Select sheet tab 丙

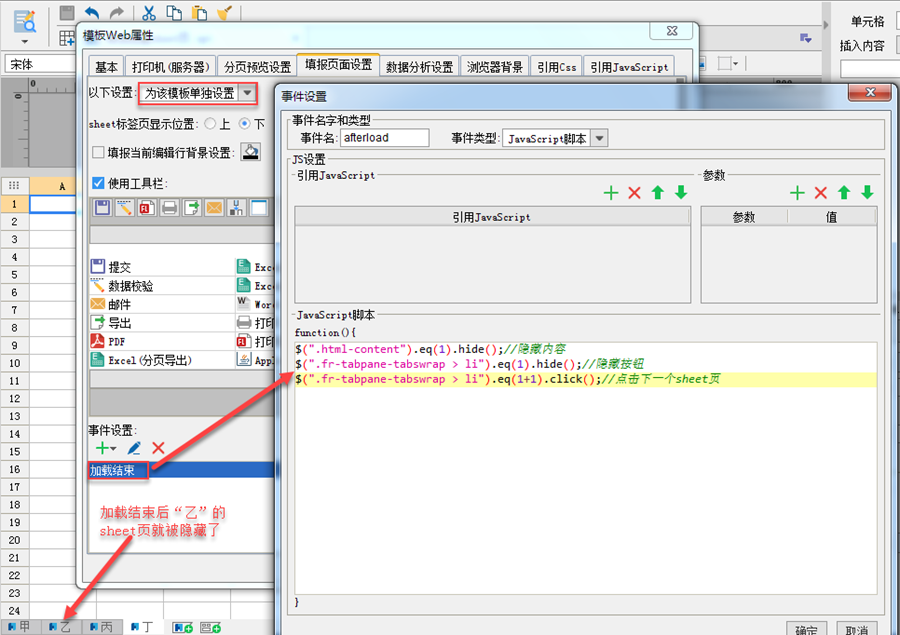(102, 627)
